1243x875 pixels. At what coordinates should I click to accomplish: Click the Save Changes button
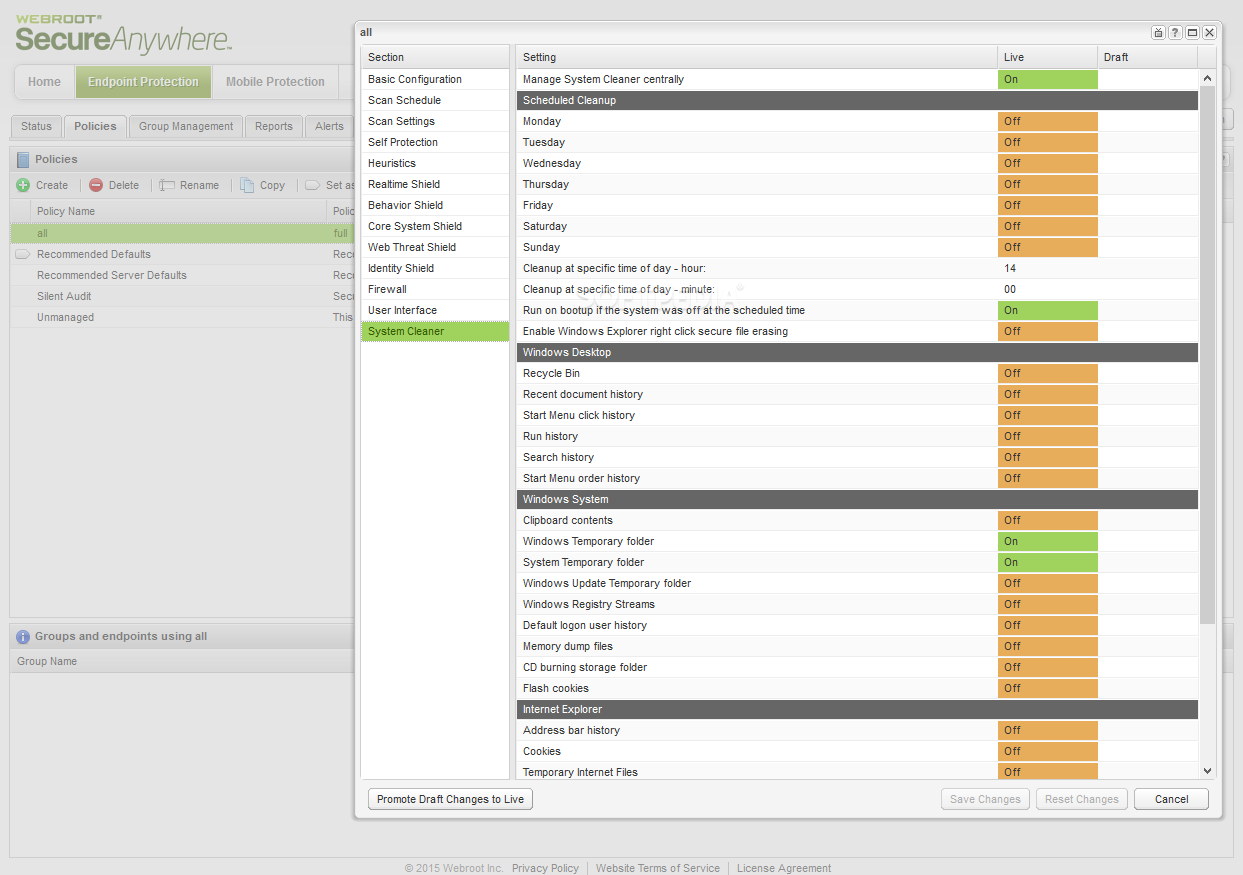pos(985,799)
